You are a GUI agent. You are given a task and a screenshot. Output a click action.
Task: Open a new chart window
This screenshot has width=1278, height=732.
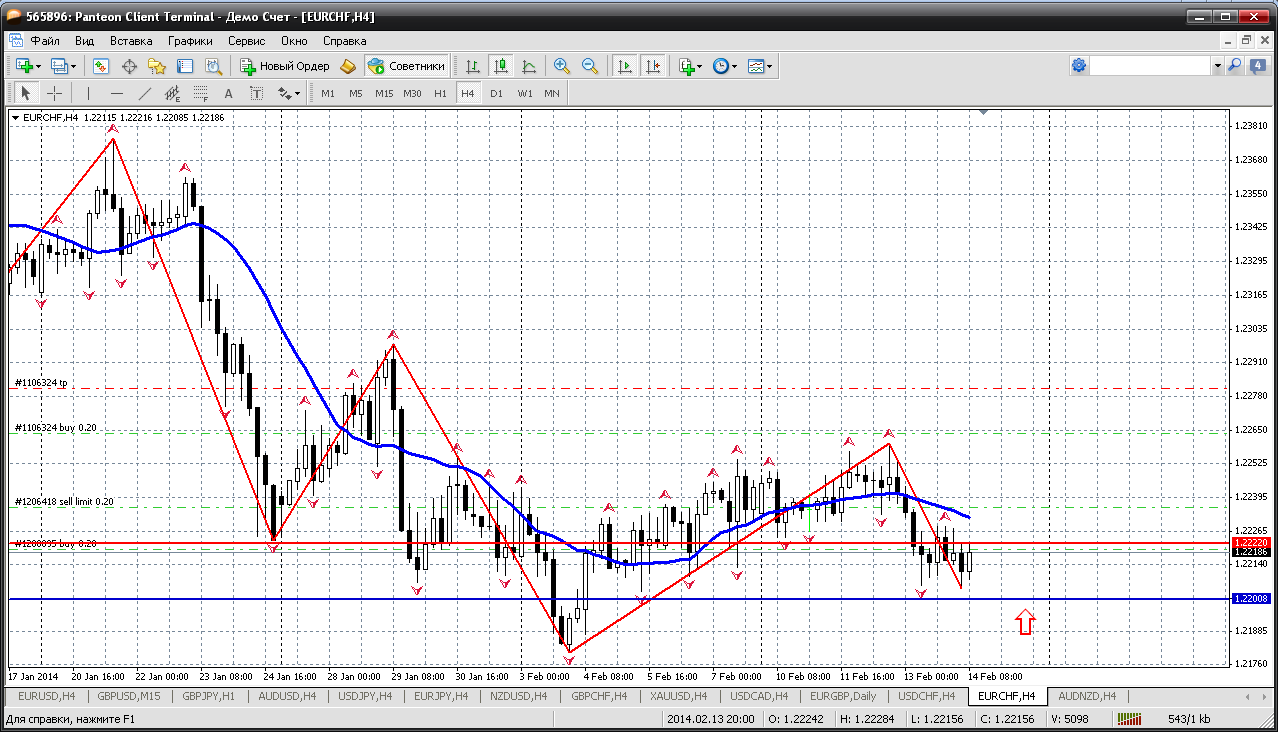click(23, 66)
